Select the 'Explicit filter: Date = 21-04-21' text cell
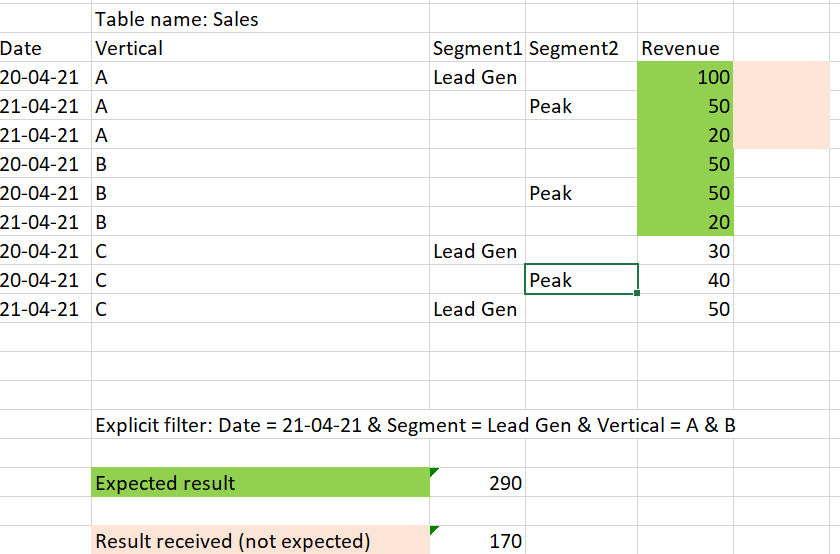 [x=415, y=425]
